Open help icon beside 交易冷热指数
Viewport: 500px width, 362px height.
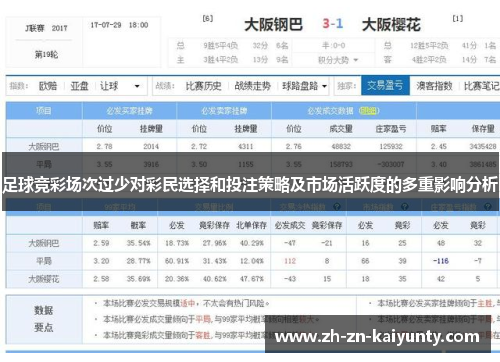tap(337, 207)
